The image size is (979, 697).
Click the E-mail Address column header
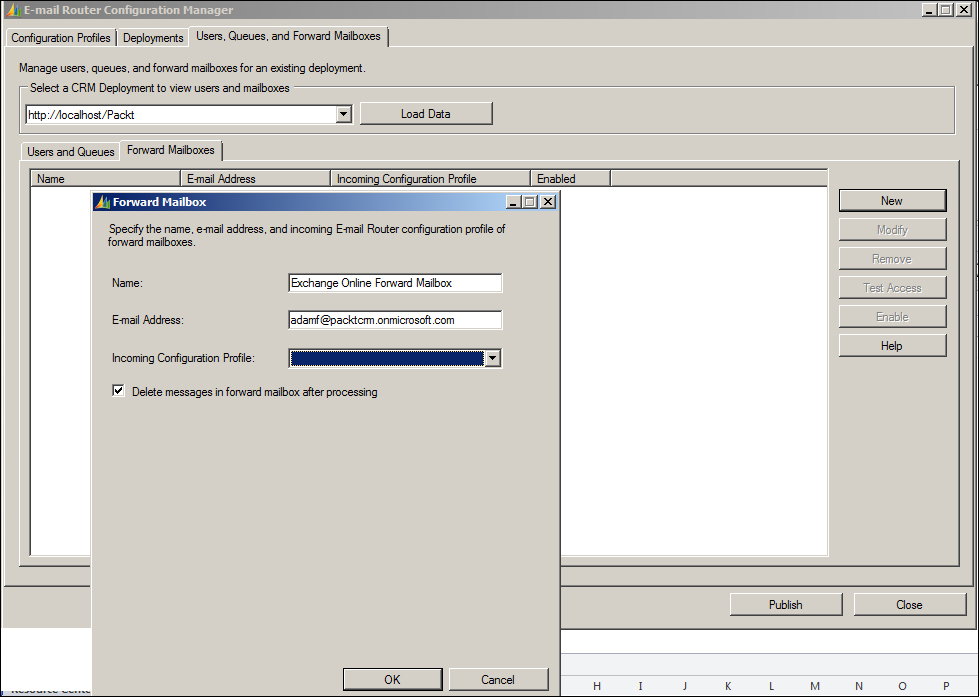255,179
